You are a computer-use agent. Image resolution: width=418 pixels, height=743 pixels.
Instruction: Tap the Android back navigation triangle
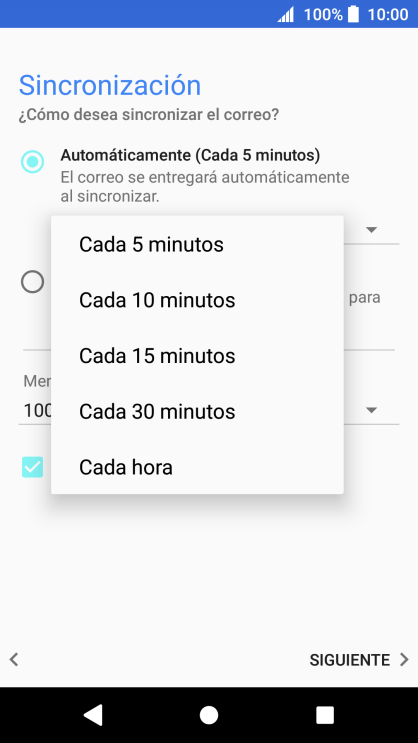[93, 715]
